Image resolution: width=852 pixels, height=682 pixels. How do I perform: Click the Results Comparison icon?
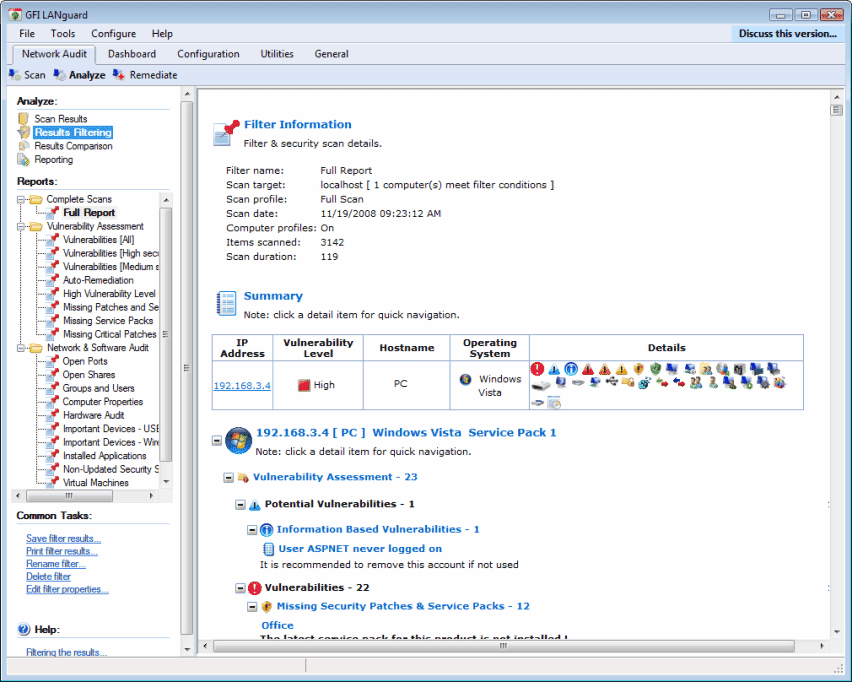[x=23, y=146]
